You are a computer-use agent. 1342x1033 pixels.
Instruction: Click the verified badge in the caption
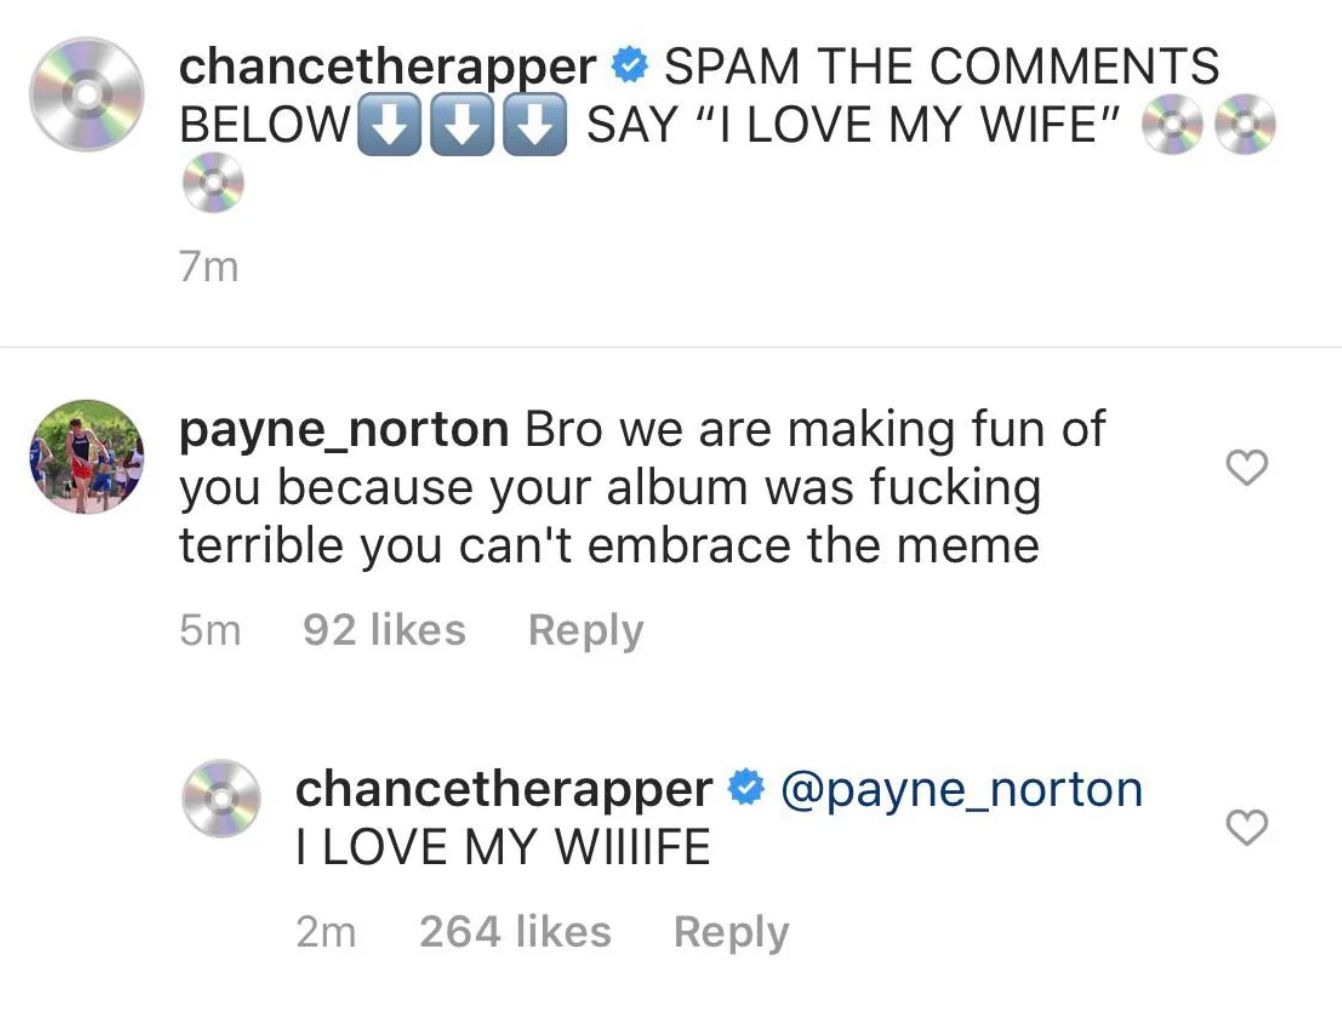click(630, 66)
